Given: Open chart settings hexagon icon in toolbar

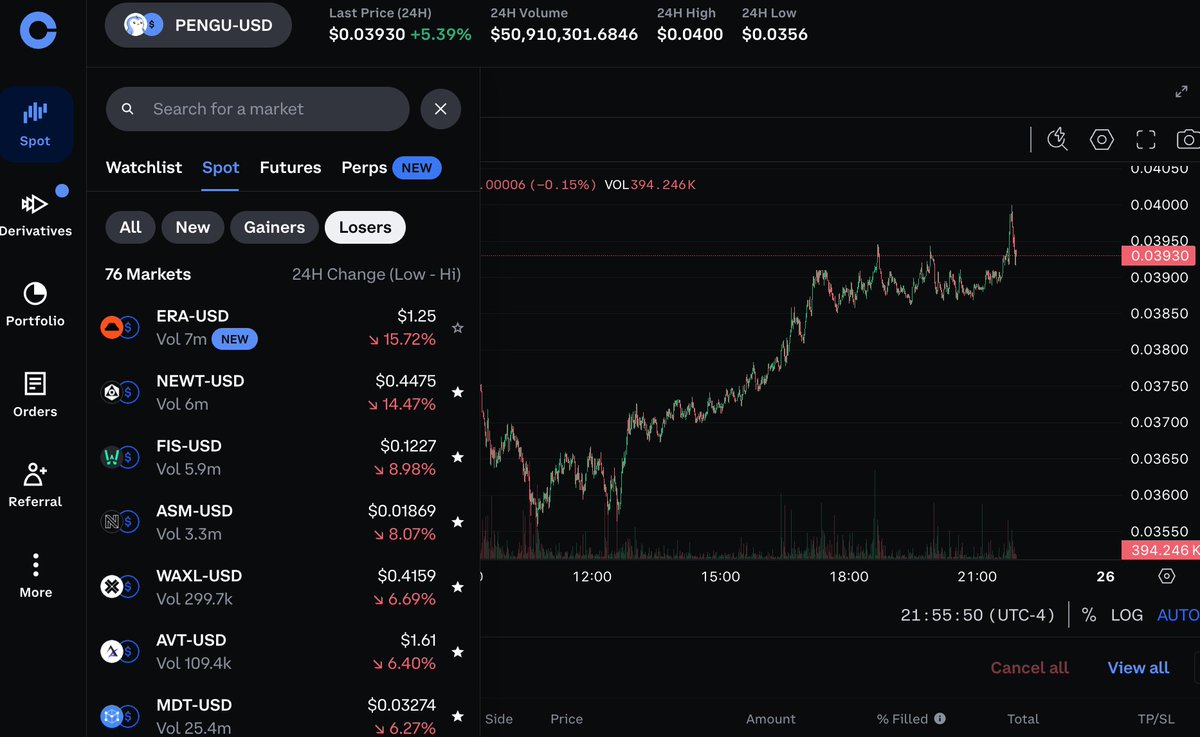Looking at the screenshot, I should (x=1101, y=139).
